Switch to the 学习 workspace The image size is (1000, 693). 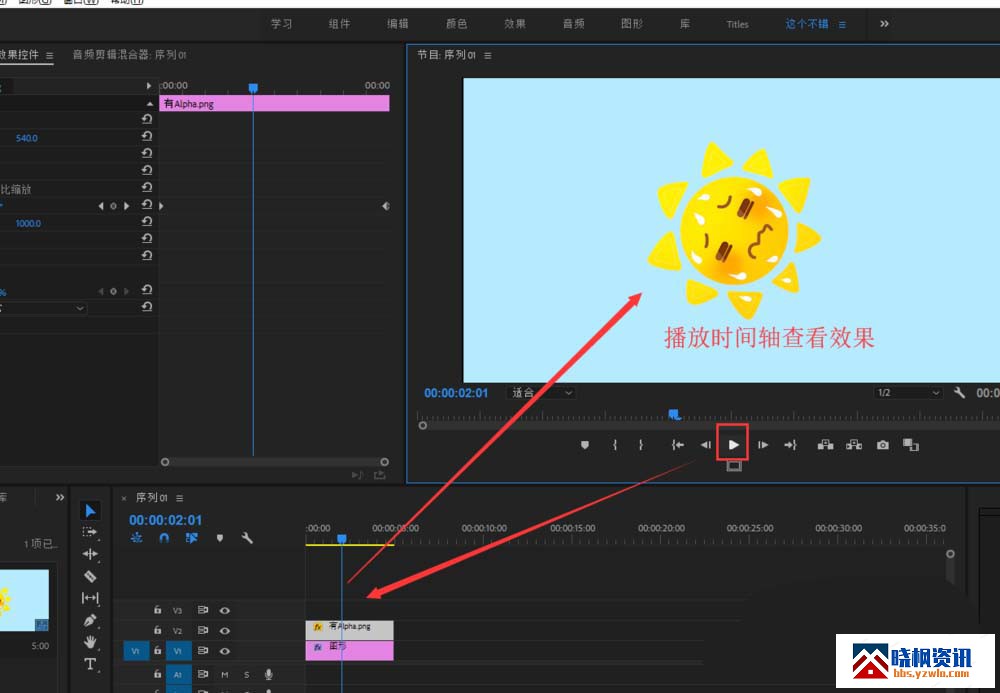tap(281, 24)
